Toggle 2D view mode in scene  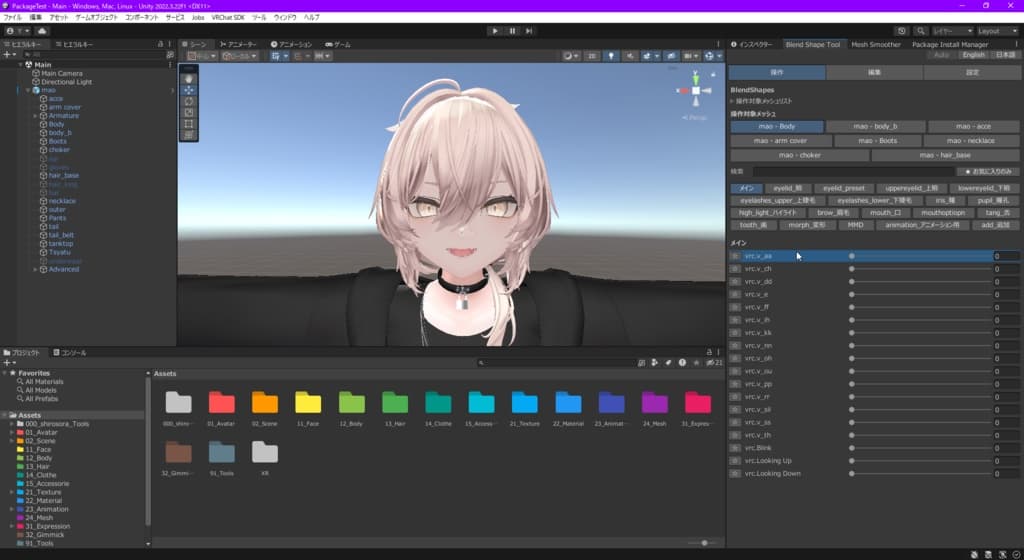click(592, 56)
